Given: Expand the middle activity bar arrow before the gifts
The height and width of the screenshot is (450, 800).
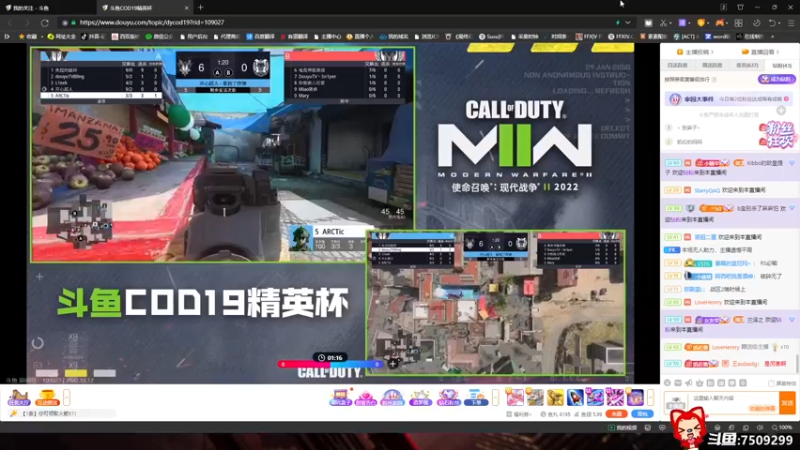Looking at the screenshot, I should click(x=495, y=397).
